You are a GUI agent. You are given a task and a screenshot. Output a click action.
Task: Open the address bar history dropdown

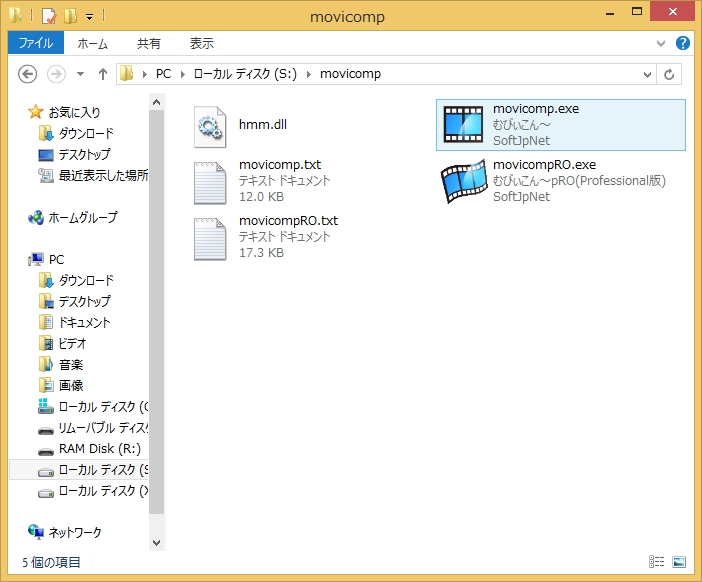[x=647, y=74]
